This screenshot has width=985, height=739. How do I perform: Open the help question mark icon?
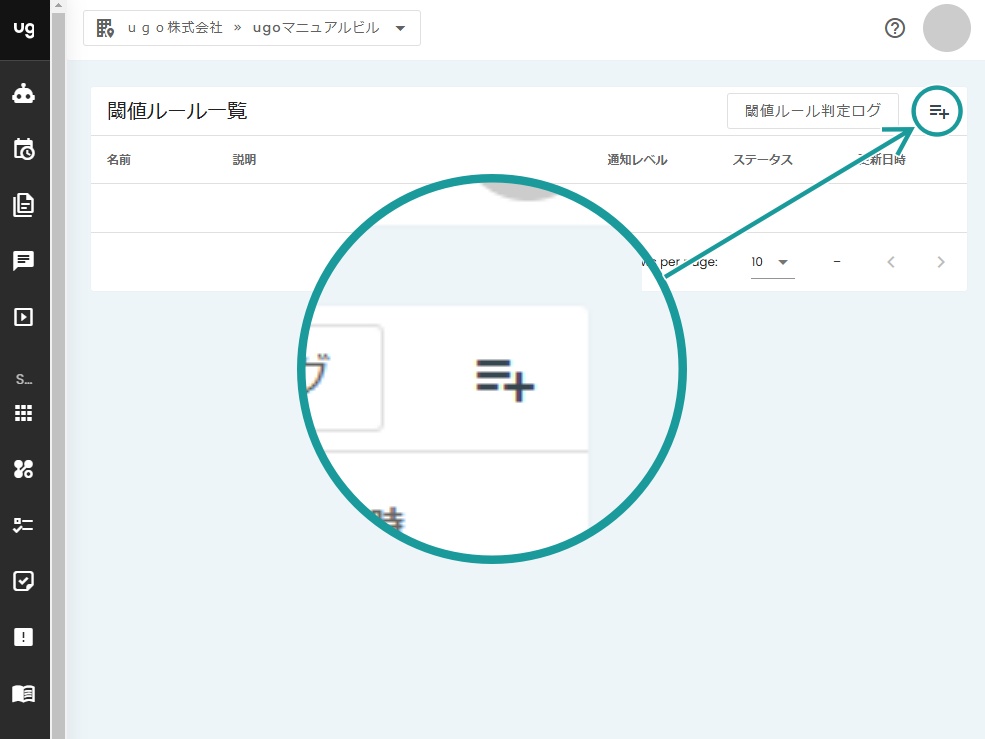[x=893, y=28]
